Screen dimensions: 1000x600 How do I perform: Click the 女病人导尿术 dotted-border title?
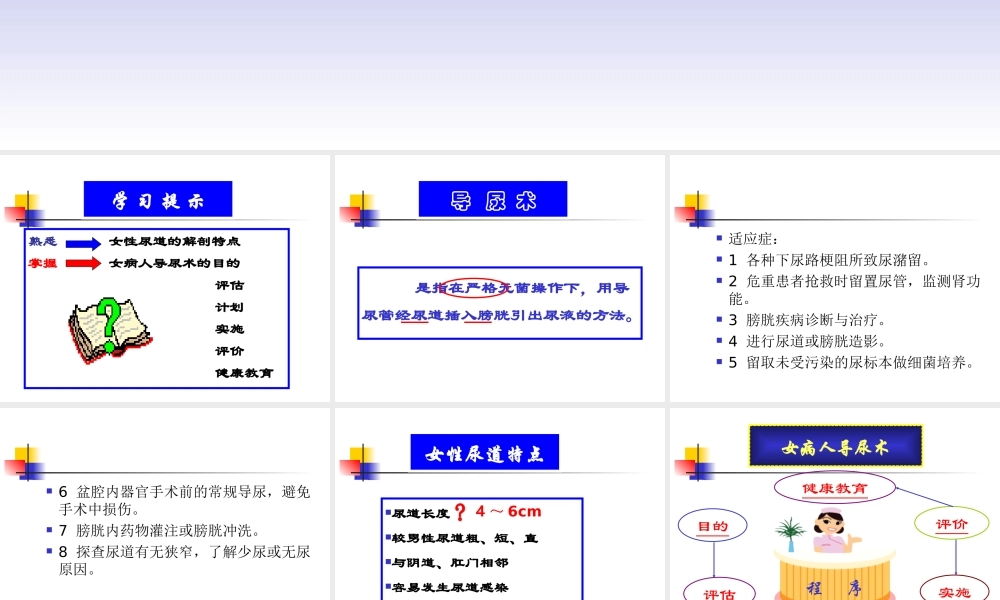[x=834, y=447]
